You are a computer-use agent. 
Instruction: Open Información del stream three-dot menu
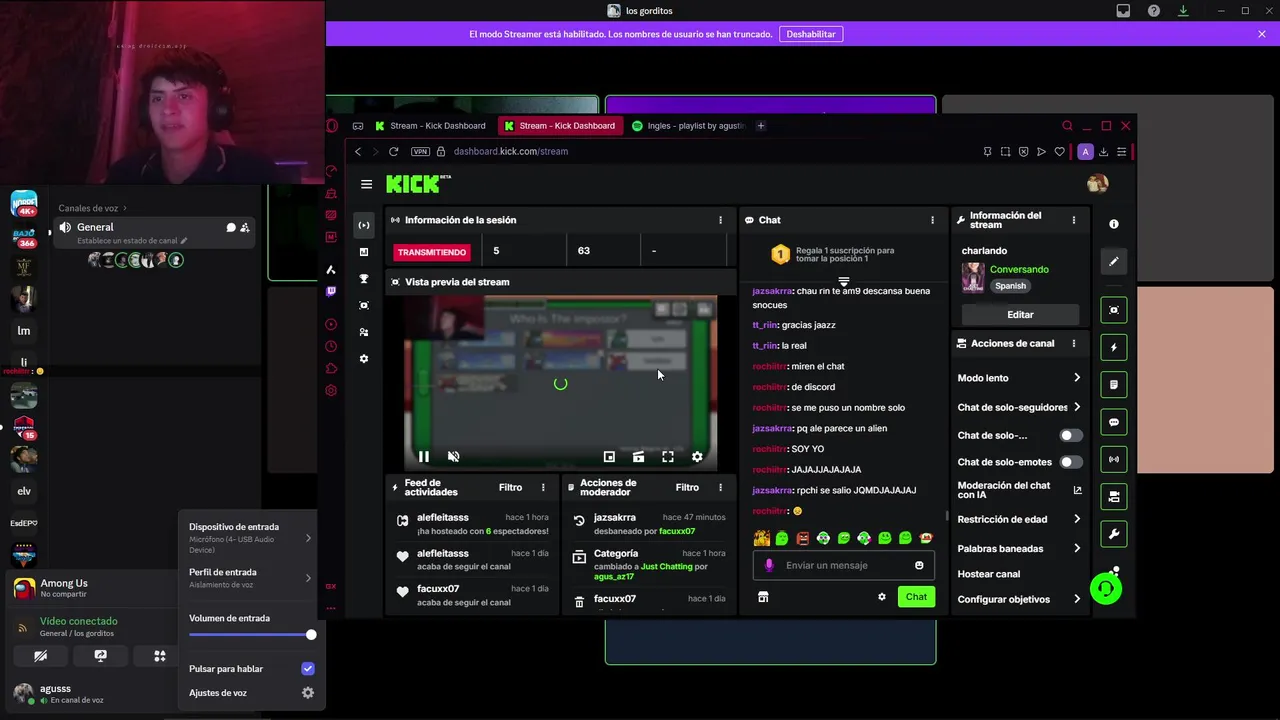[x=1074, y=220]
